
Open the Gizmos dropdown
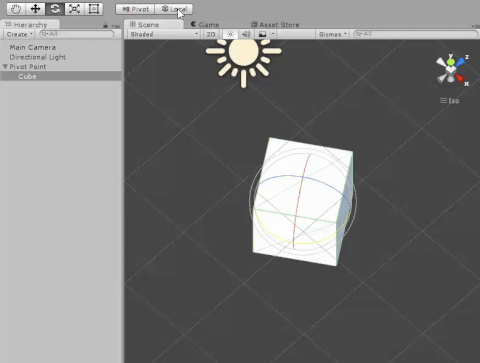[332, 34]
